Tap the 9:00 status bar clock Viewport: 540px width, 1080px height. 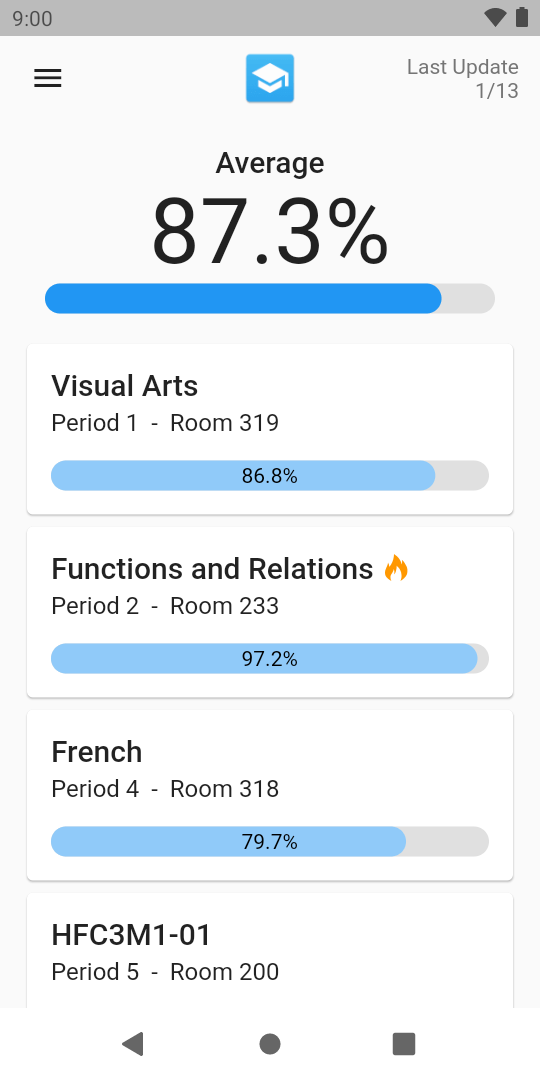[x=32, y=19]
